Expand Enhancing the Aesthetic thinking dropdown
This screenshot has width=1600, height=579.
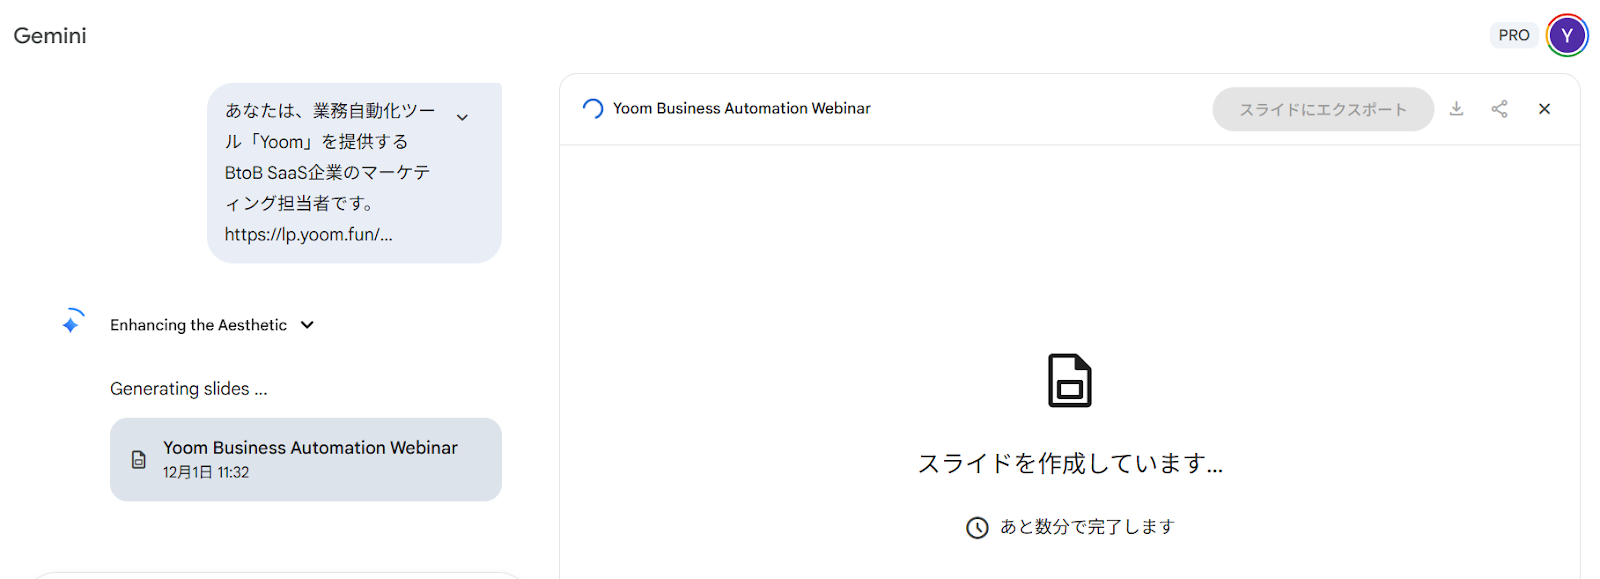307,325
